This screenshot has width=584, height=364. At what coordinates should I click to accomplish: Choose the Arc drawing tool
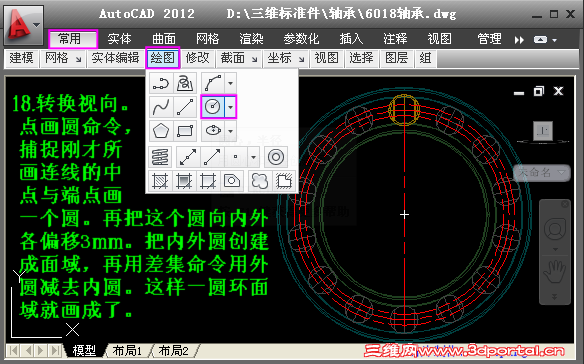[213, 83]
